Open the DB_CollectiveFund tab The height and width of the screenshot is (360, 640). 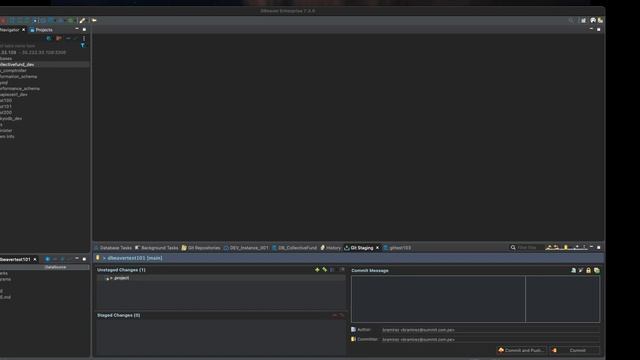point(294,248)
